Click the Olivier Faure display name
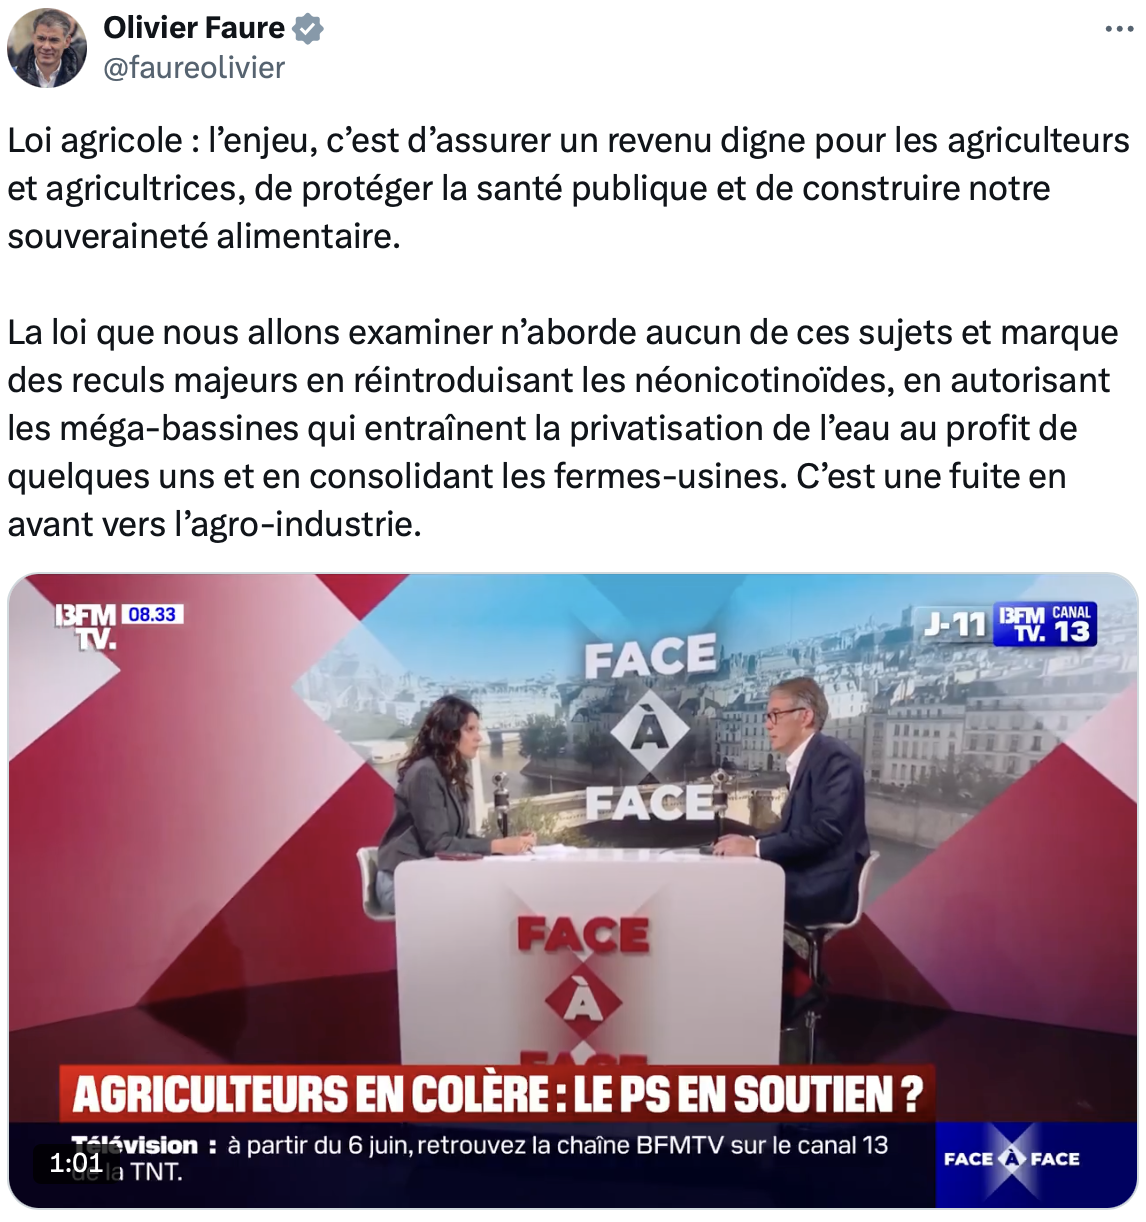 click(x=194, y=28)
